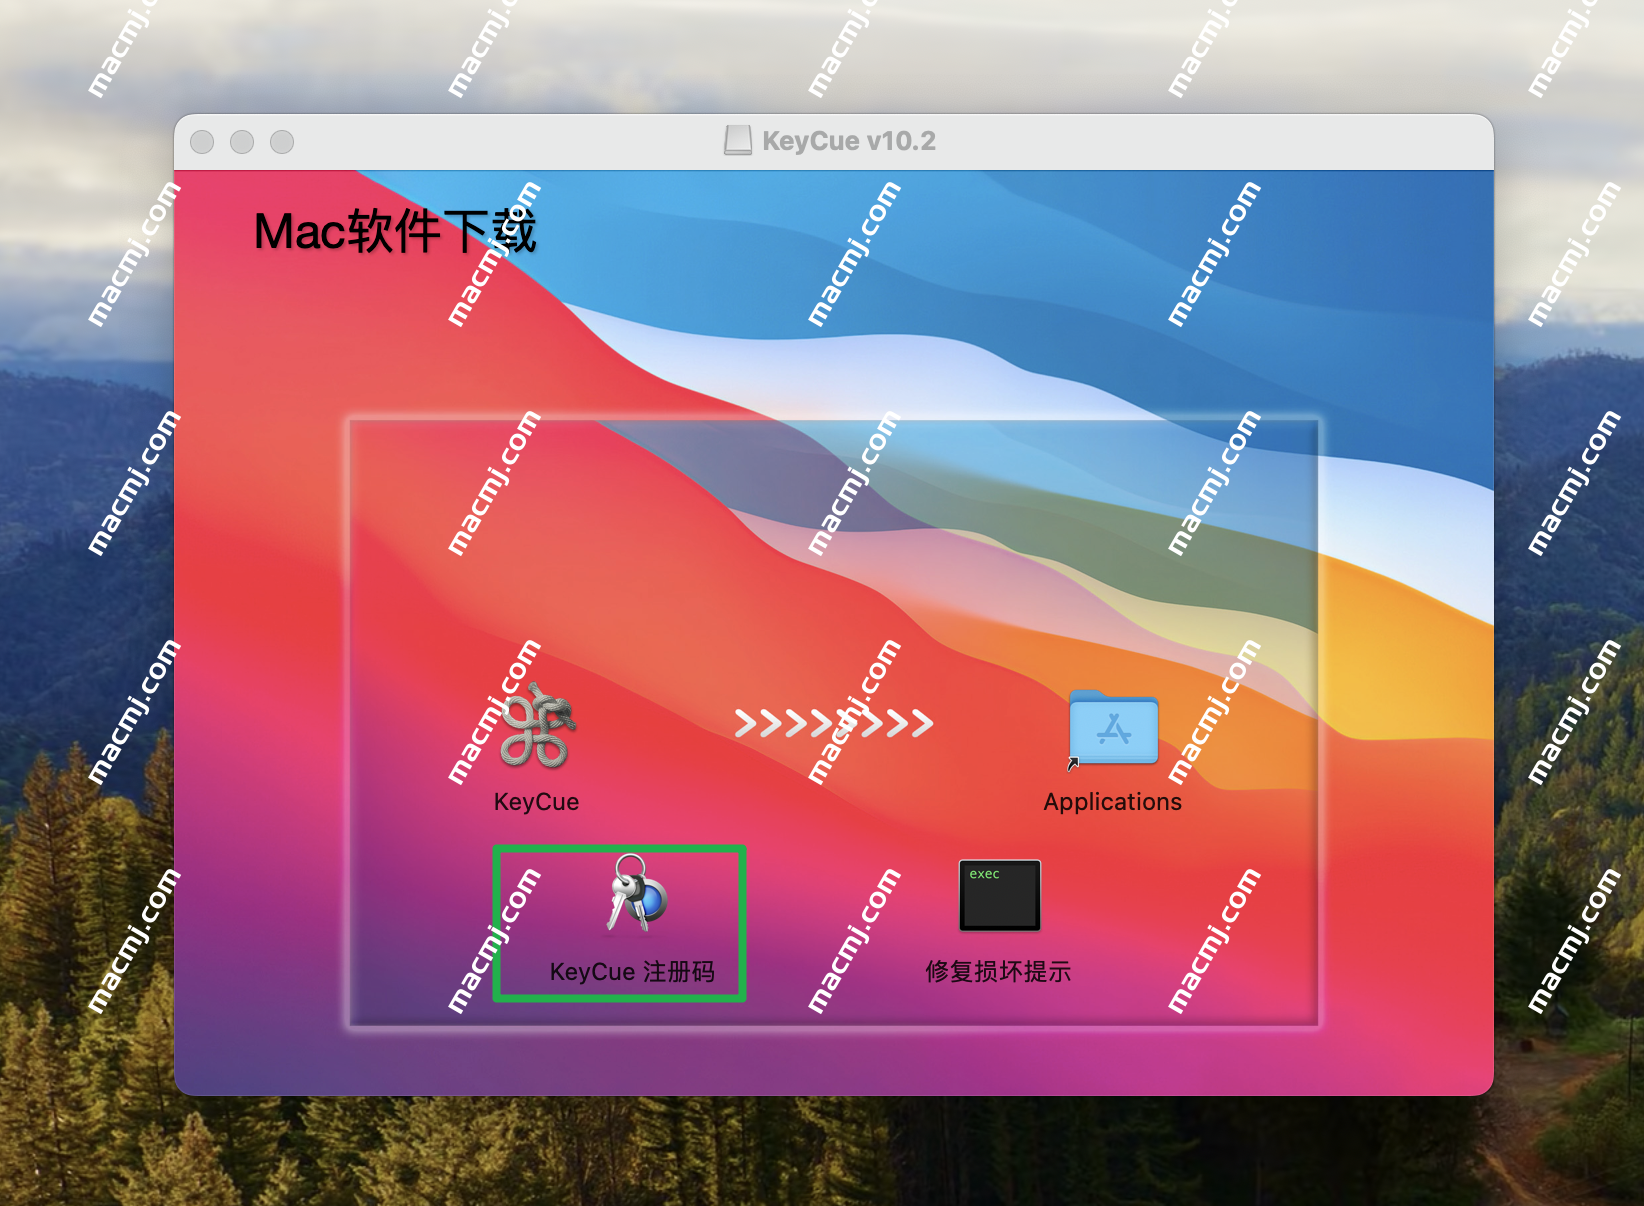
Task: Close the KeyCue v10.2 window
Action: pyautogui.click(x=202, y=142)
